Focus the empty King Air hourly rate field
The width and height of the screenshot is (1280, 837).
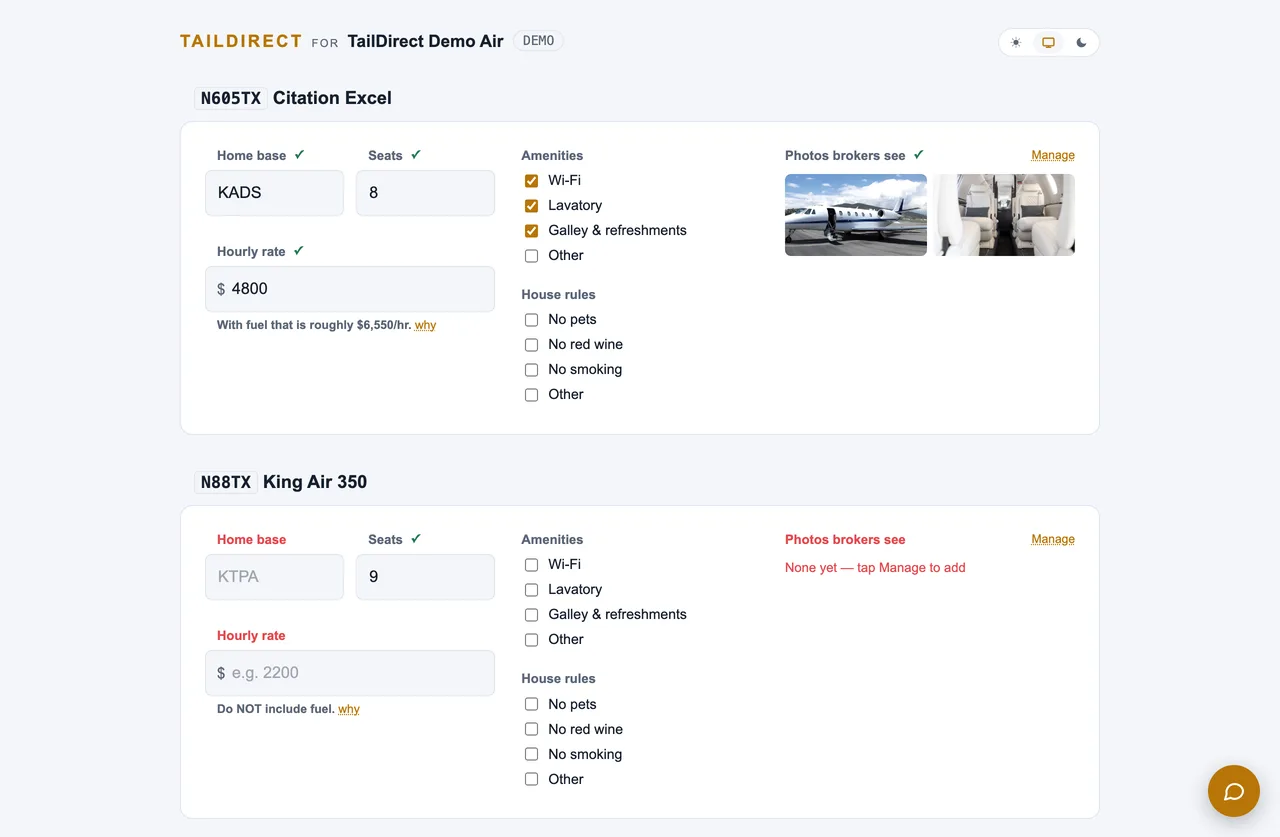(350, 673)
